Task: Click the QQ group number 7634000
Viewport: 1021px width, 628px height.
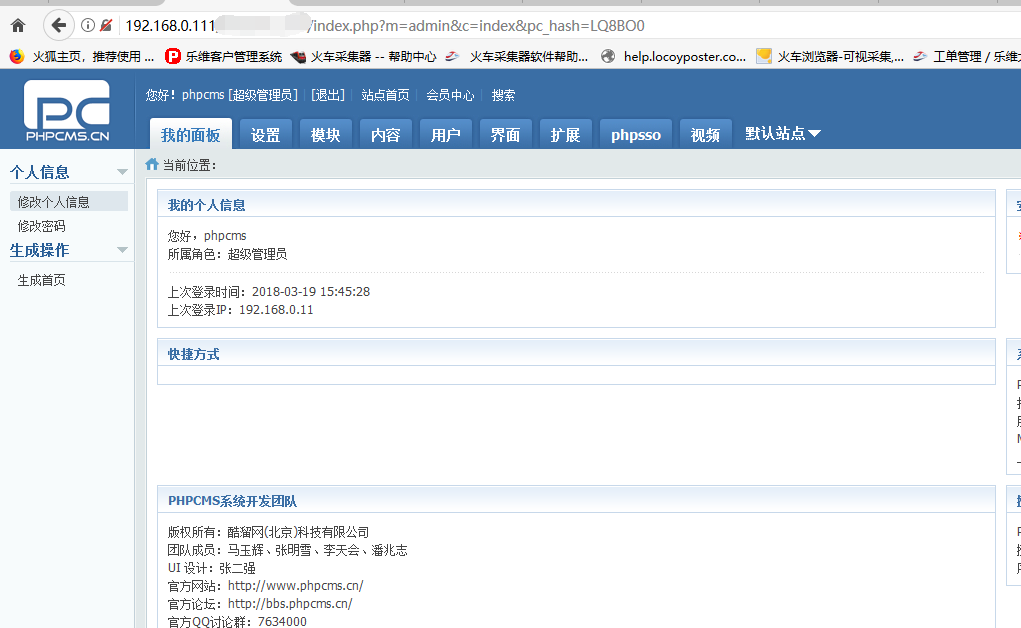Action: 282,621
